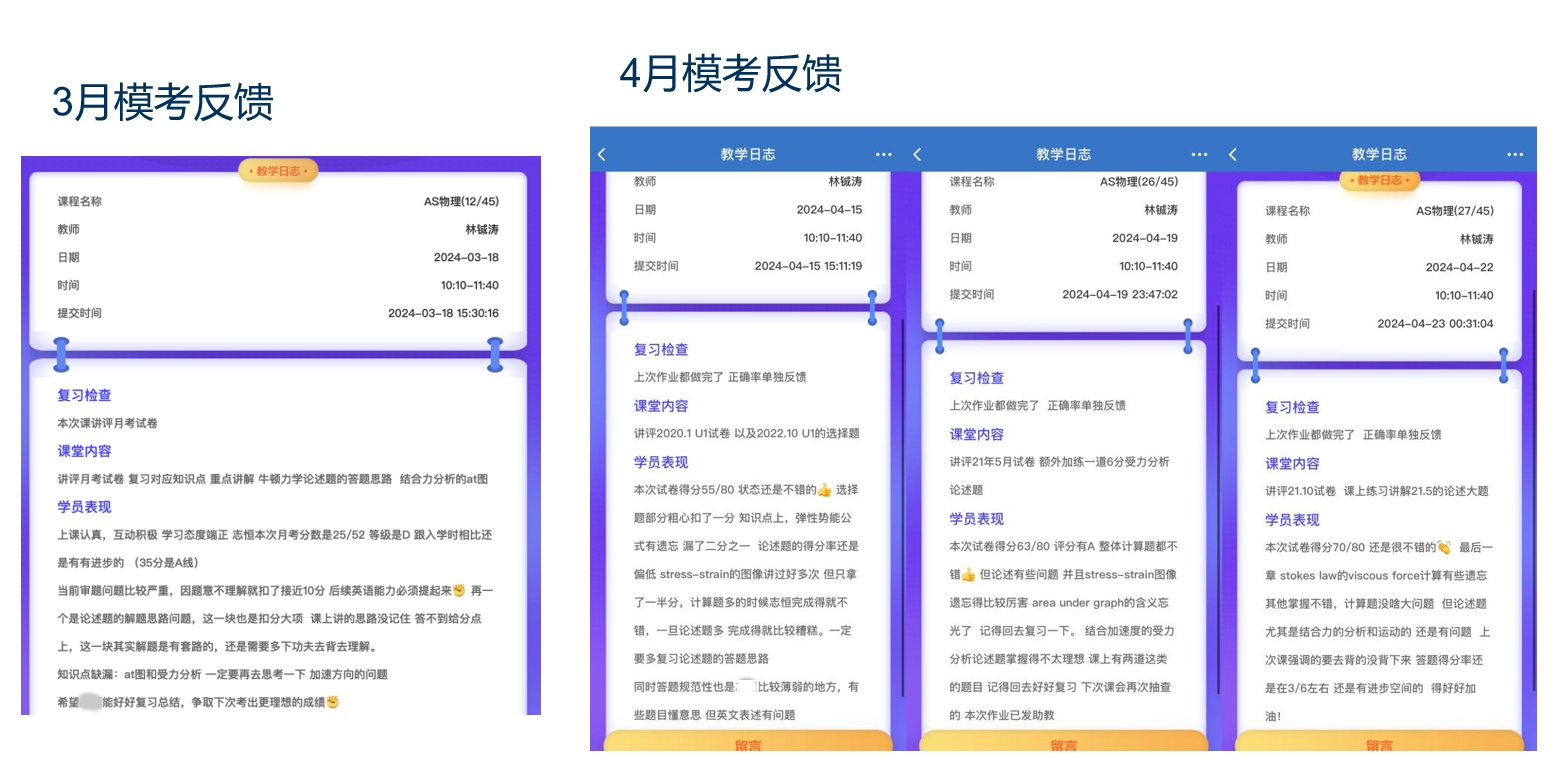Tap the back arrow in the AS物理(26/45) log
This screenshot has height=758, width=1547.
coord(917,154)
